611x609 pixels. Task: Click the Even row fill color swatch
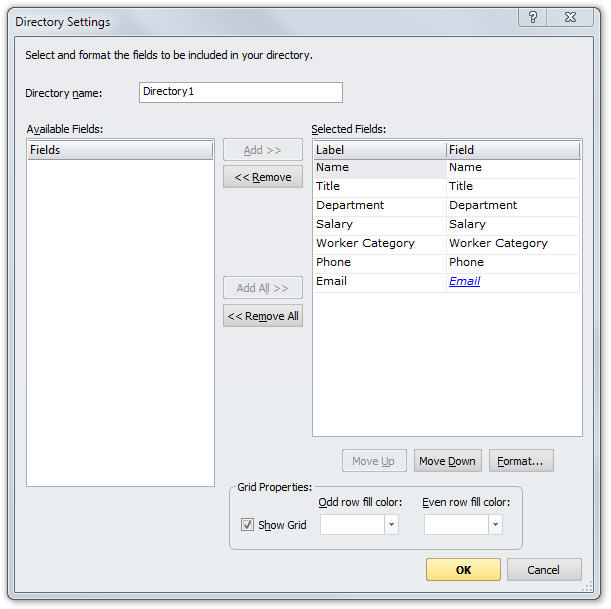coord(456,525)
